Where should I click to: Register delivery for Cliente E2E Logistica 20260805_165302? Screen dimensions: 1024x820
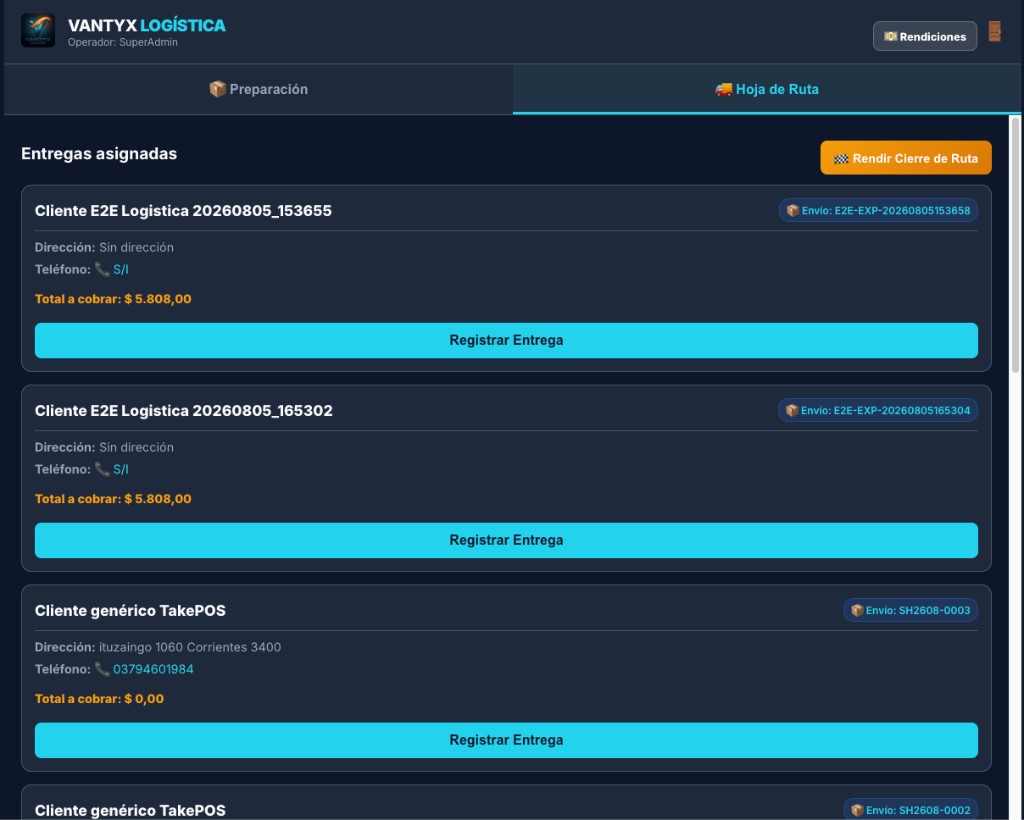pos(506,540)
